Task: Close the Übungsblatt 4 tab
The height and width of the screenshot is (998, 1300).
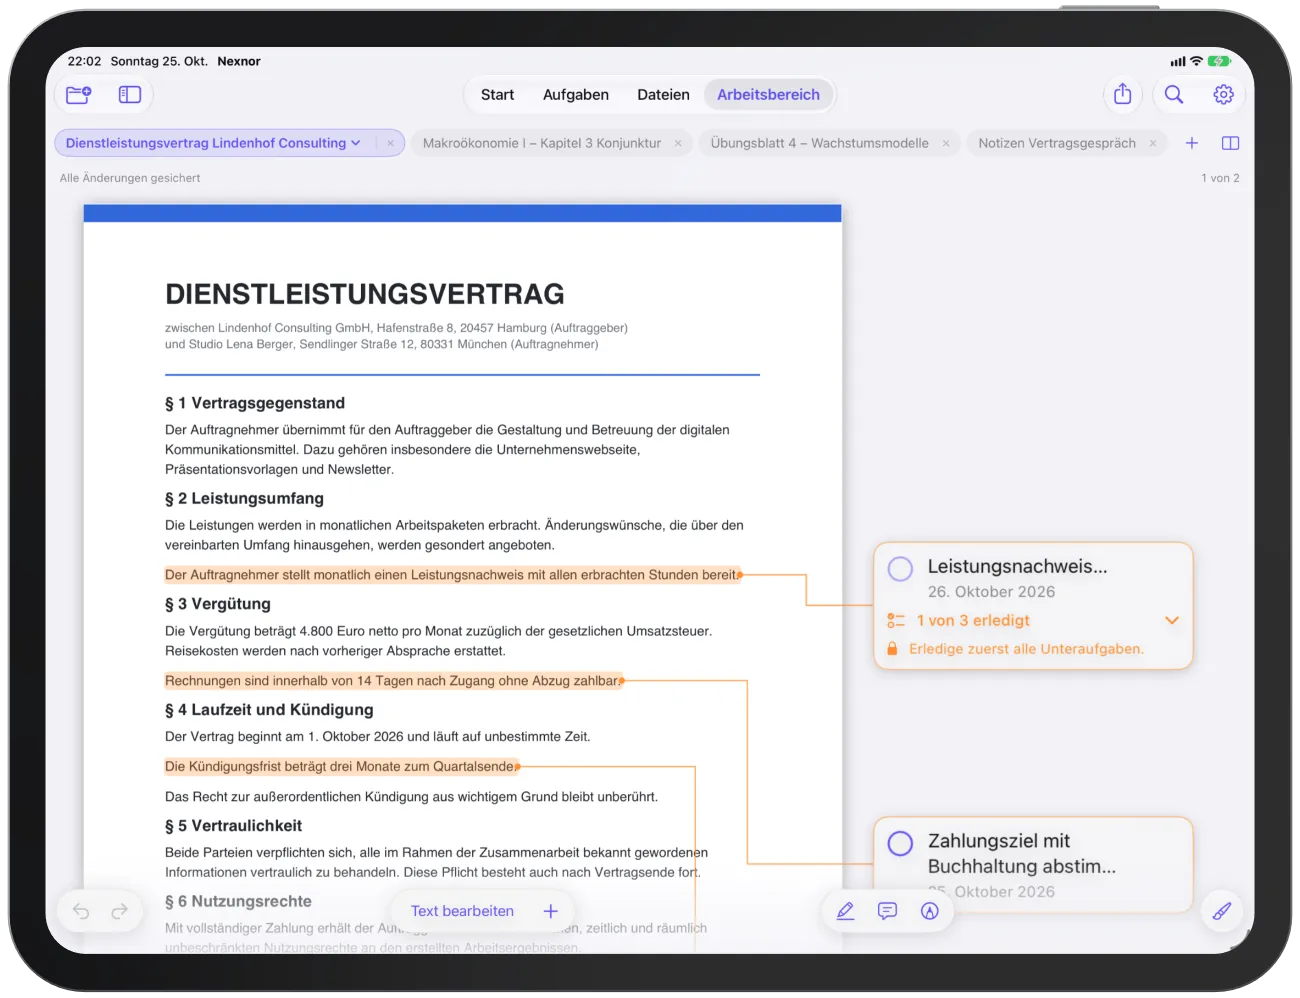Action: 946,143
